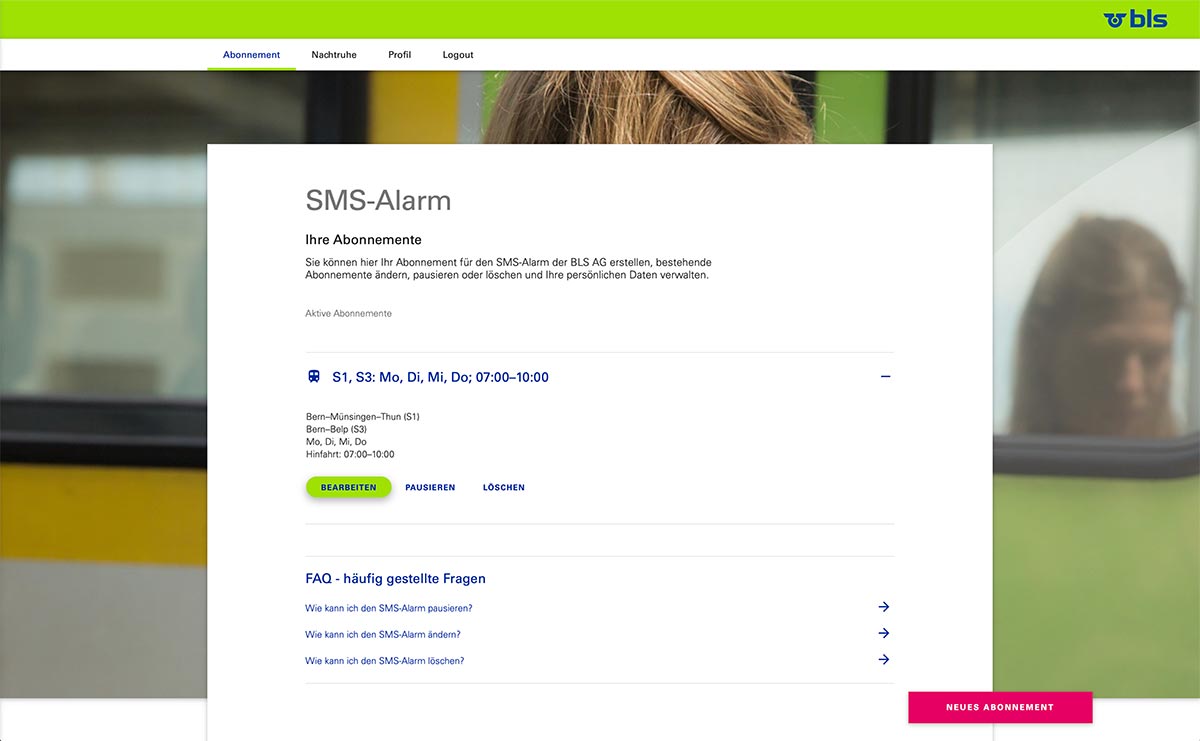Go to the Profil tab
This screenshot has width=1200, height=741.
coord(399,55)
